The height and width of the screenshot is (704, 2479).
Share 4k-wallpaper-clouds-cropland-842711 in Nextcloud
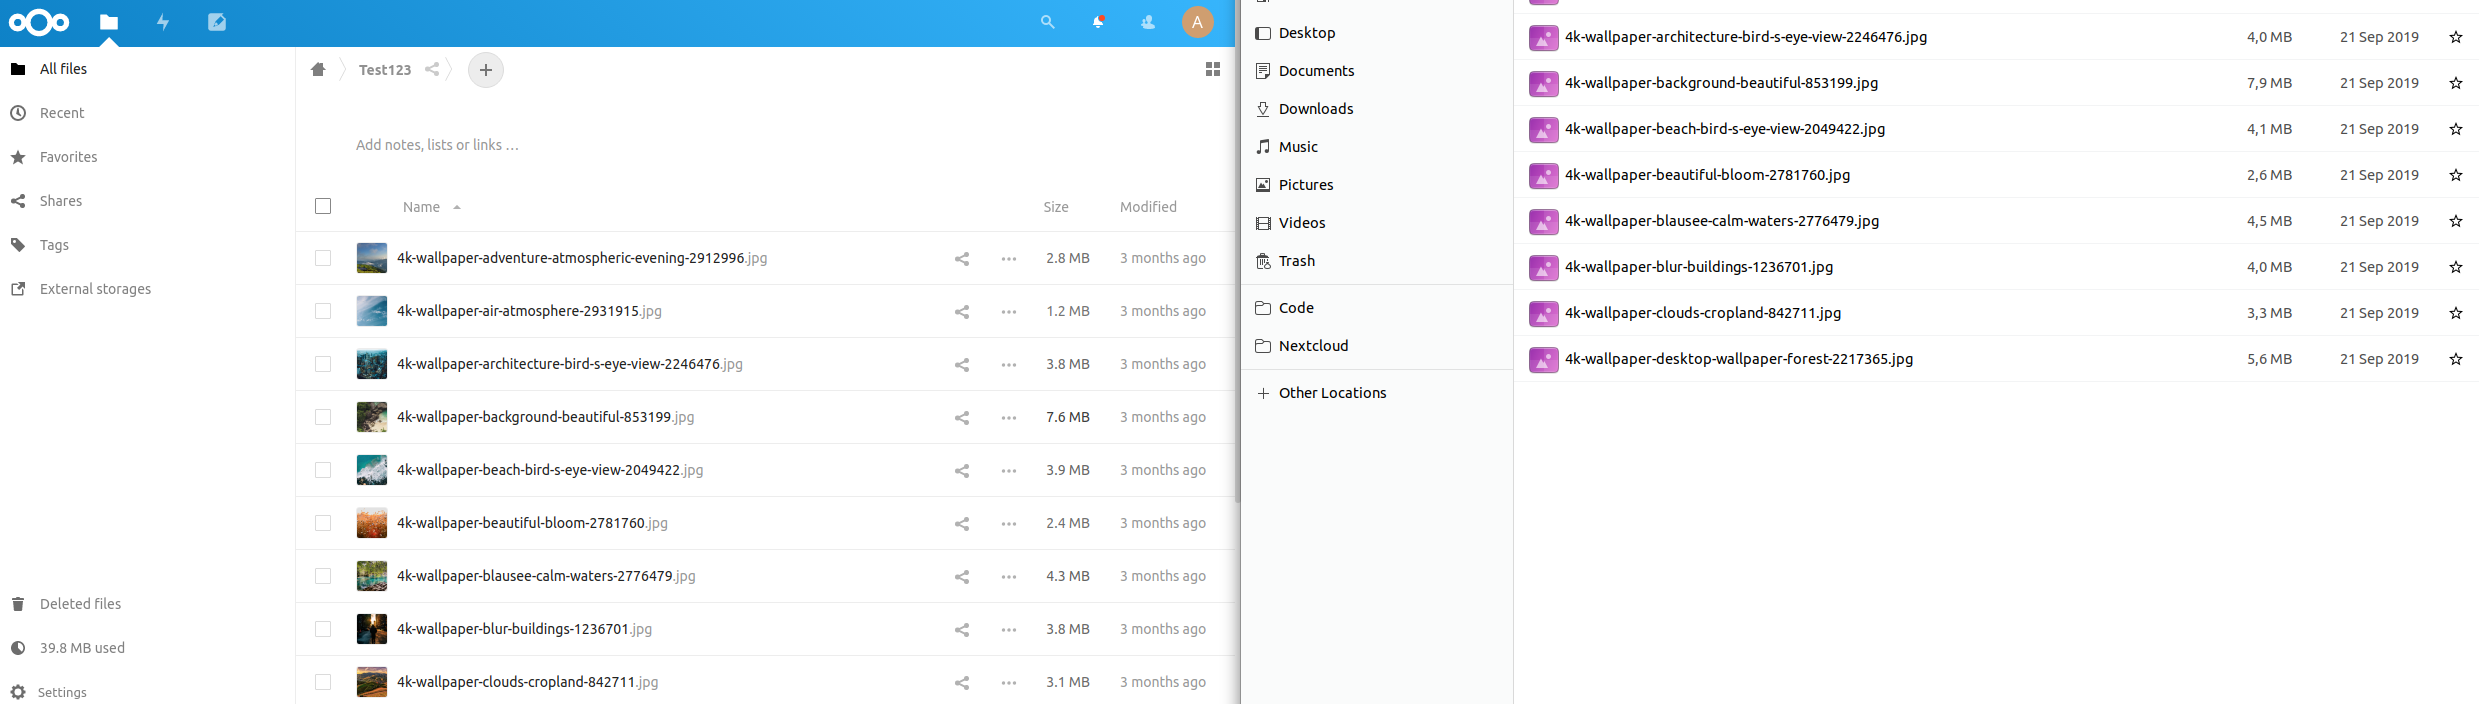click(x=962, y=682)
